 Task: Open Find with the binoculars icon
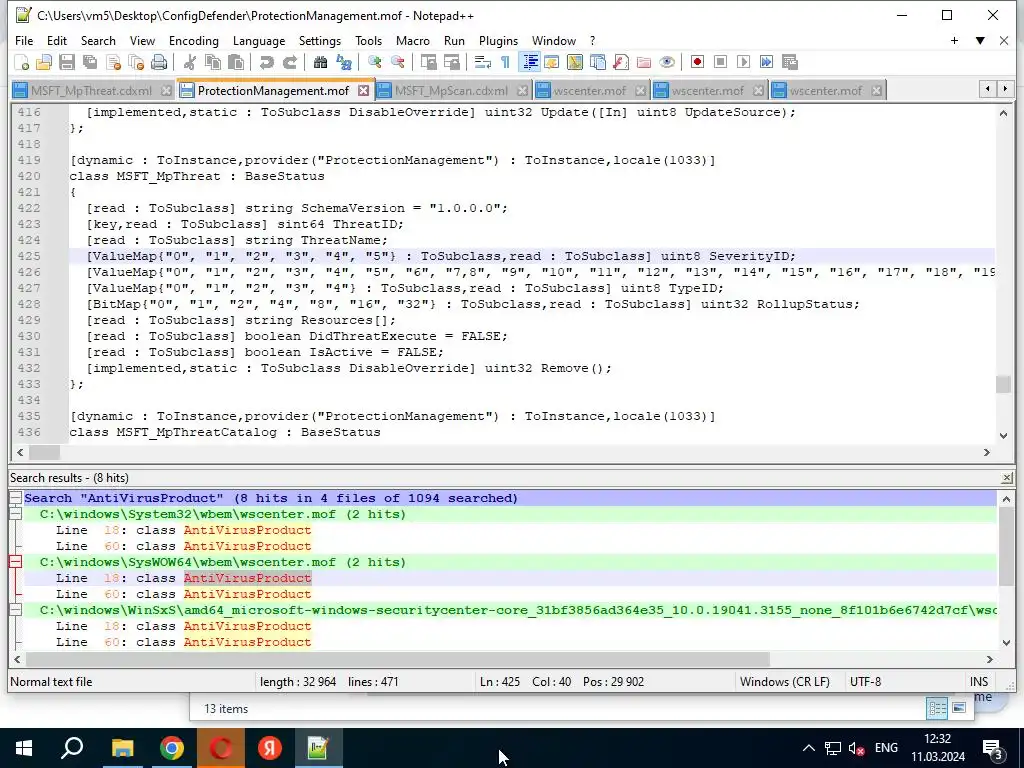(320, 62)
